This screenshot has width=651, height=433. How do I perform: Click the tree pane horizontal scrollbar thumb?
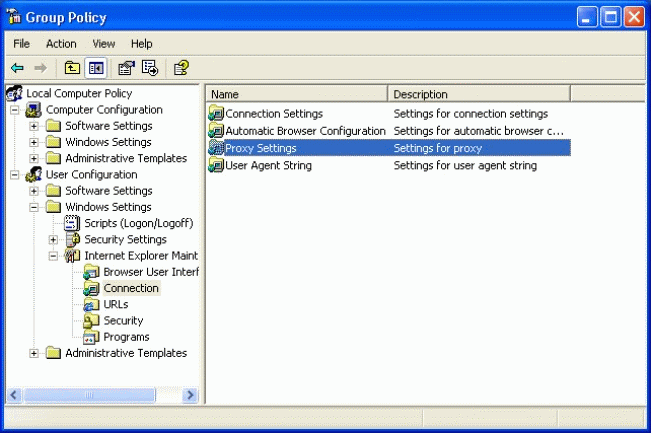click(x=89, y=395)
